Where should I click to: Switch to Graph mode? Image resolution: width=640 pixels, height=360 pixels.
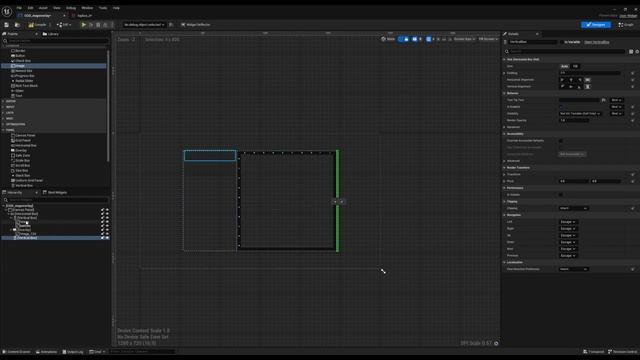pos(626,25)
